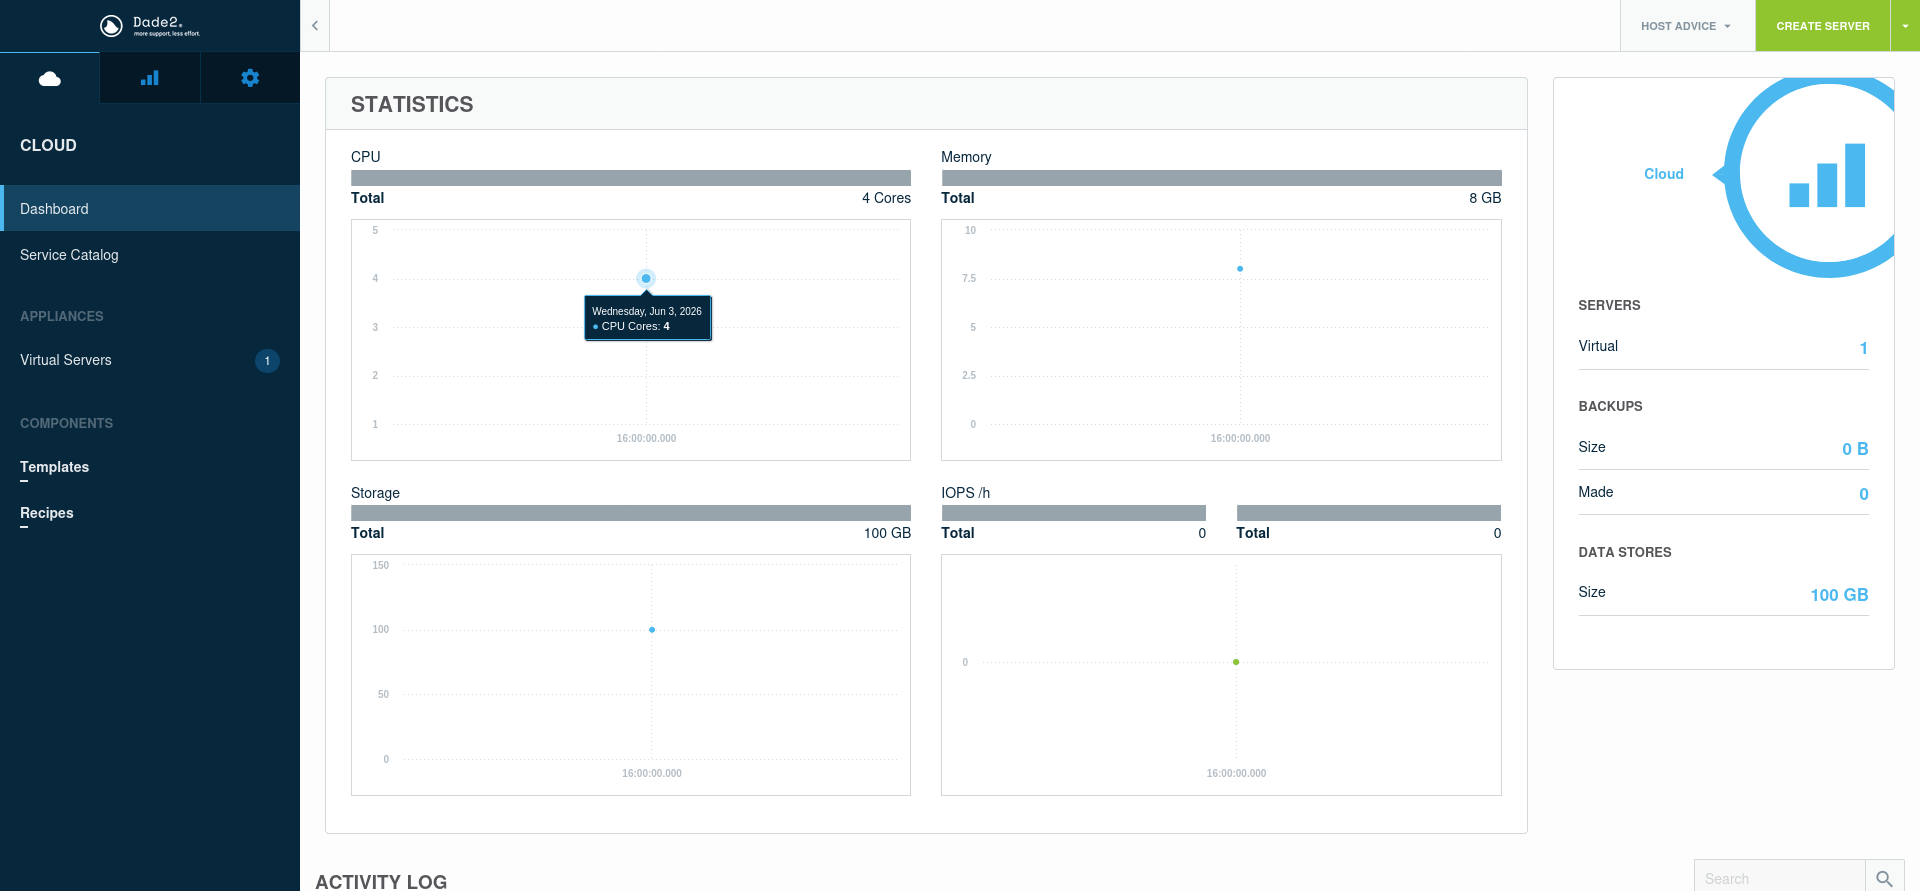Click the data stores size 100 GB
Image resolution: width=1920 pixels, height=891 pixels.
pos(1839,595)
